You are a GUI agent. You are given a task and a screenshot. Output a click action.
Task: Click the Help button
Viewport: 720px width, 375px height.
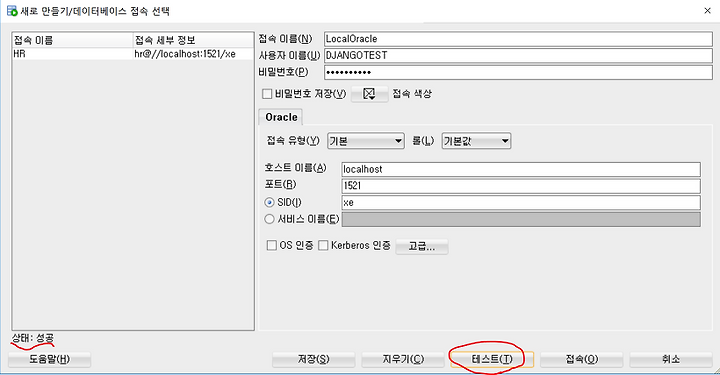point(50,359)
